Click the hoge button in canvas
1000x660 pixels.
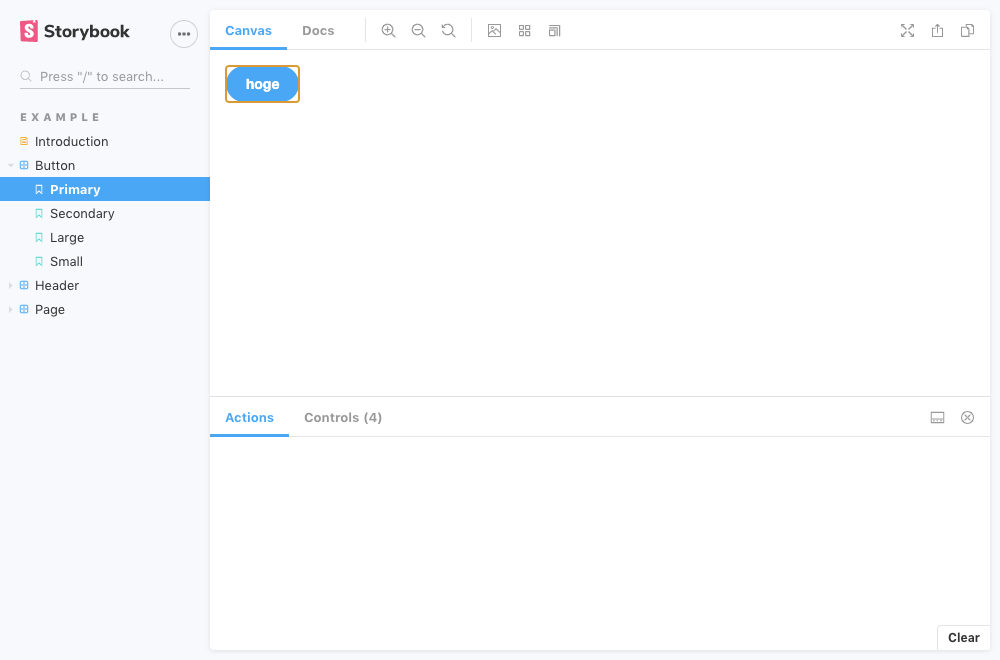point(262,84)
